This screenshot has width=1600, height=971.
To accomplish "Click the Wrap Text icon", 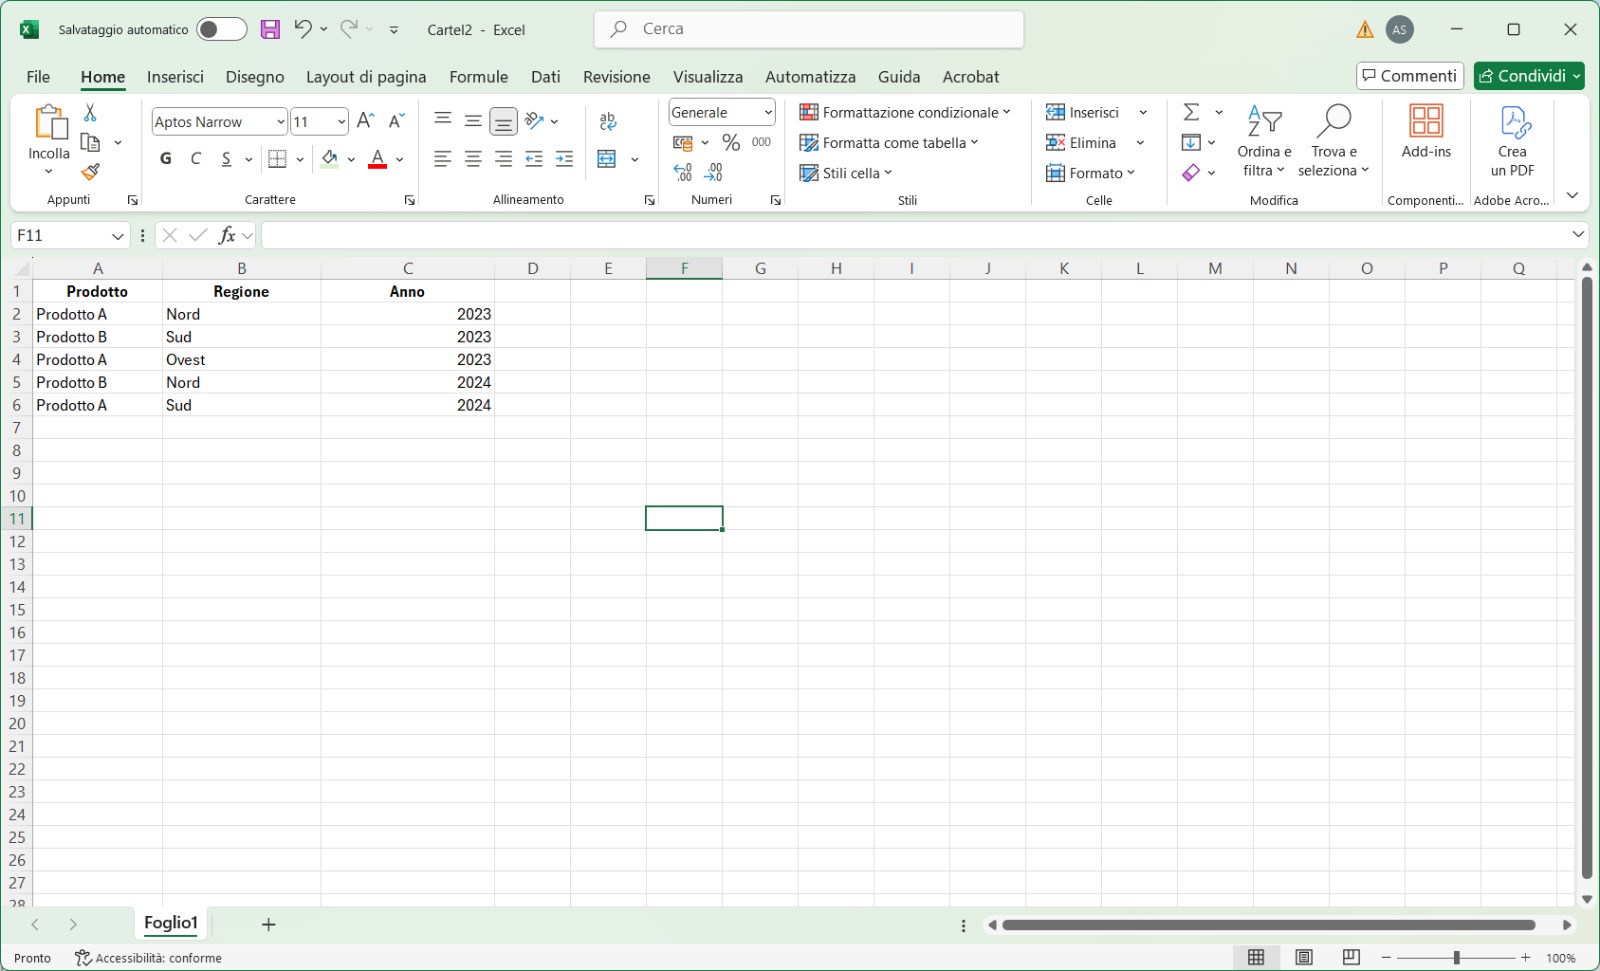I will pyautogui.click(x=608, y=122).
